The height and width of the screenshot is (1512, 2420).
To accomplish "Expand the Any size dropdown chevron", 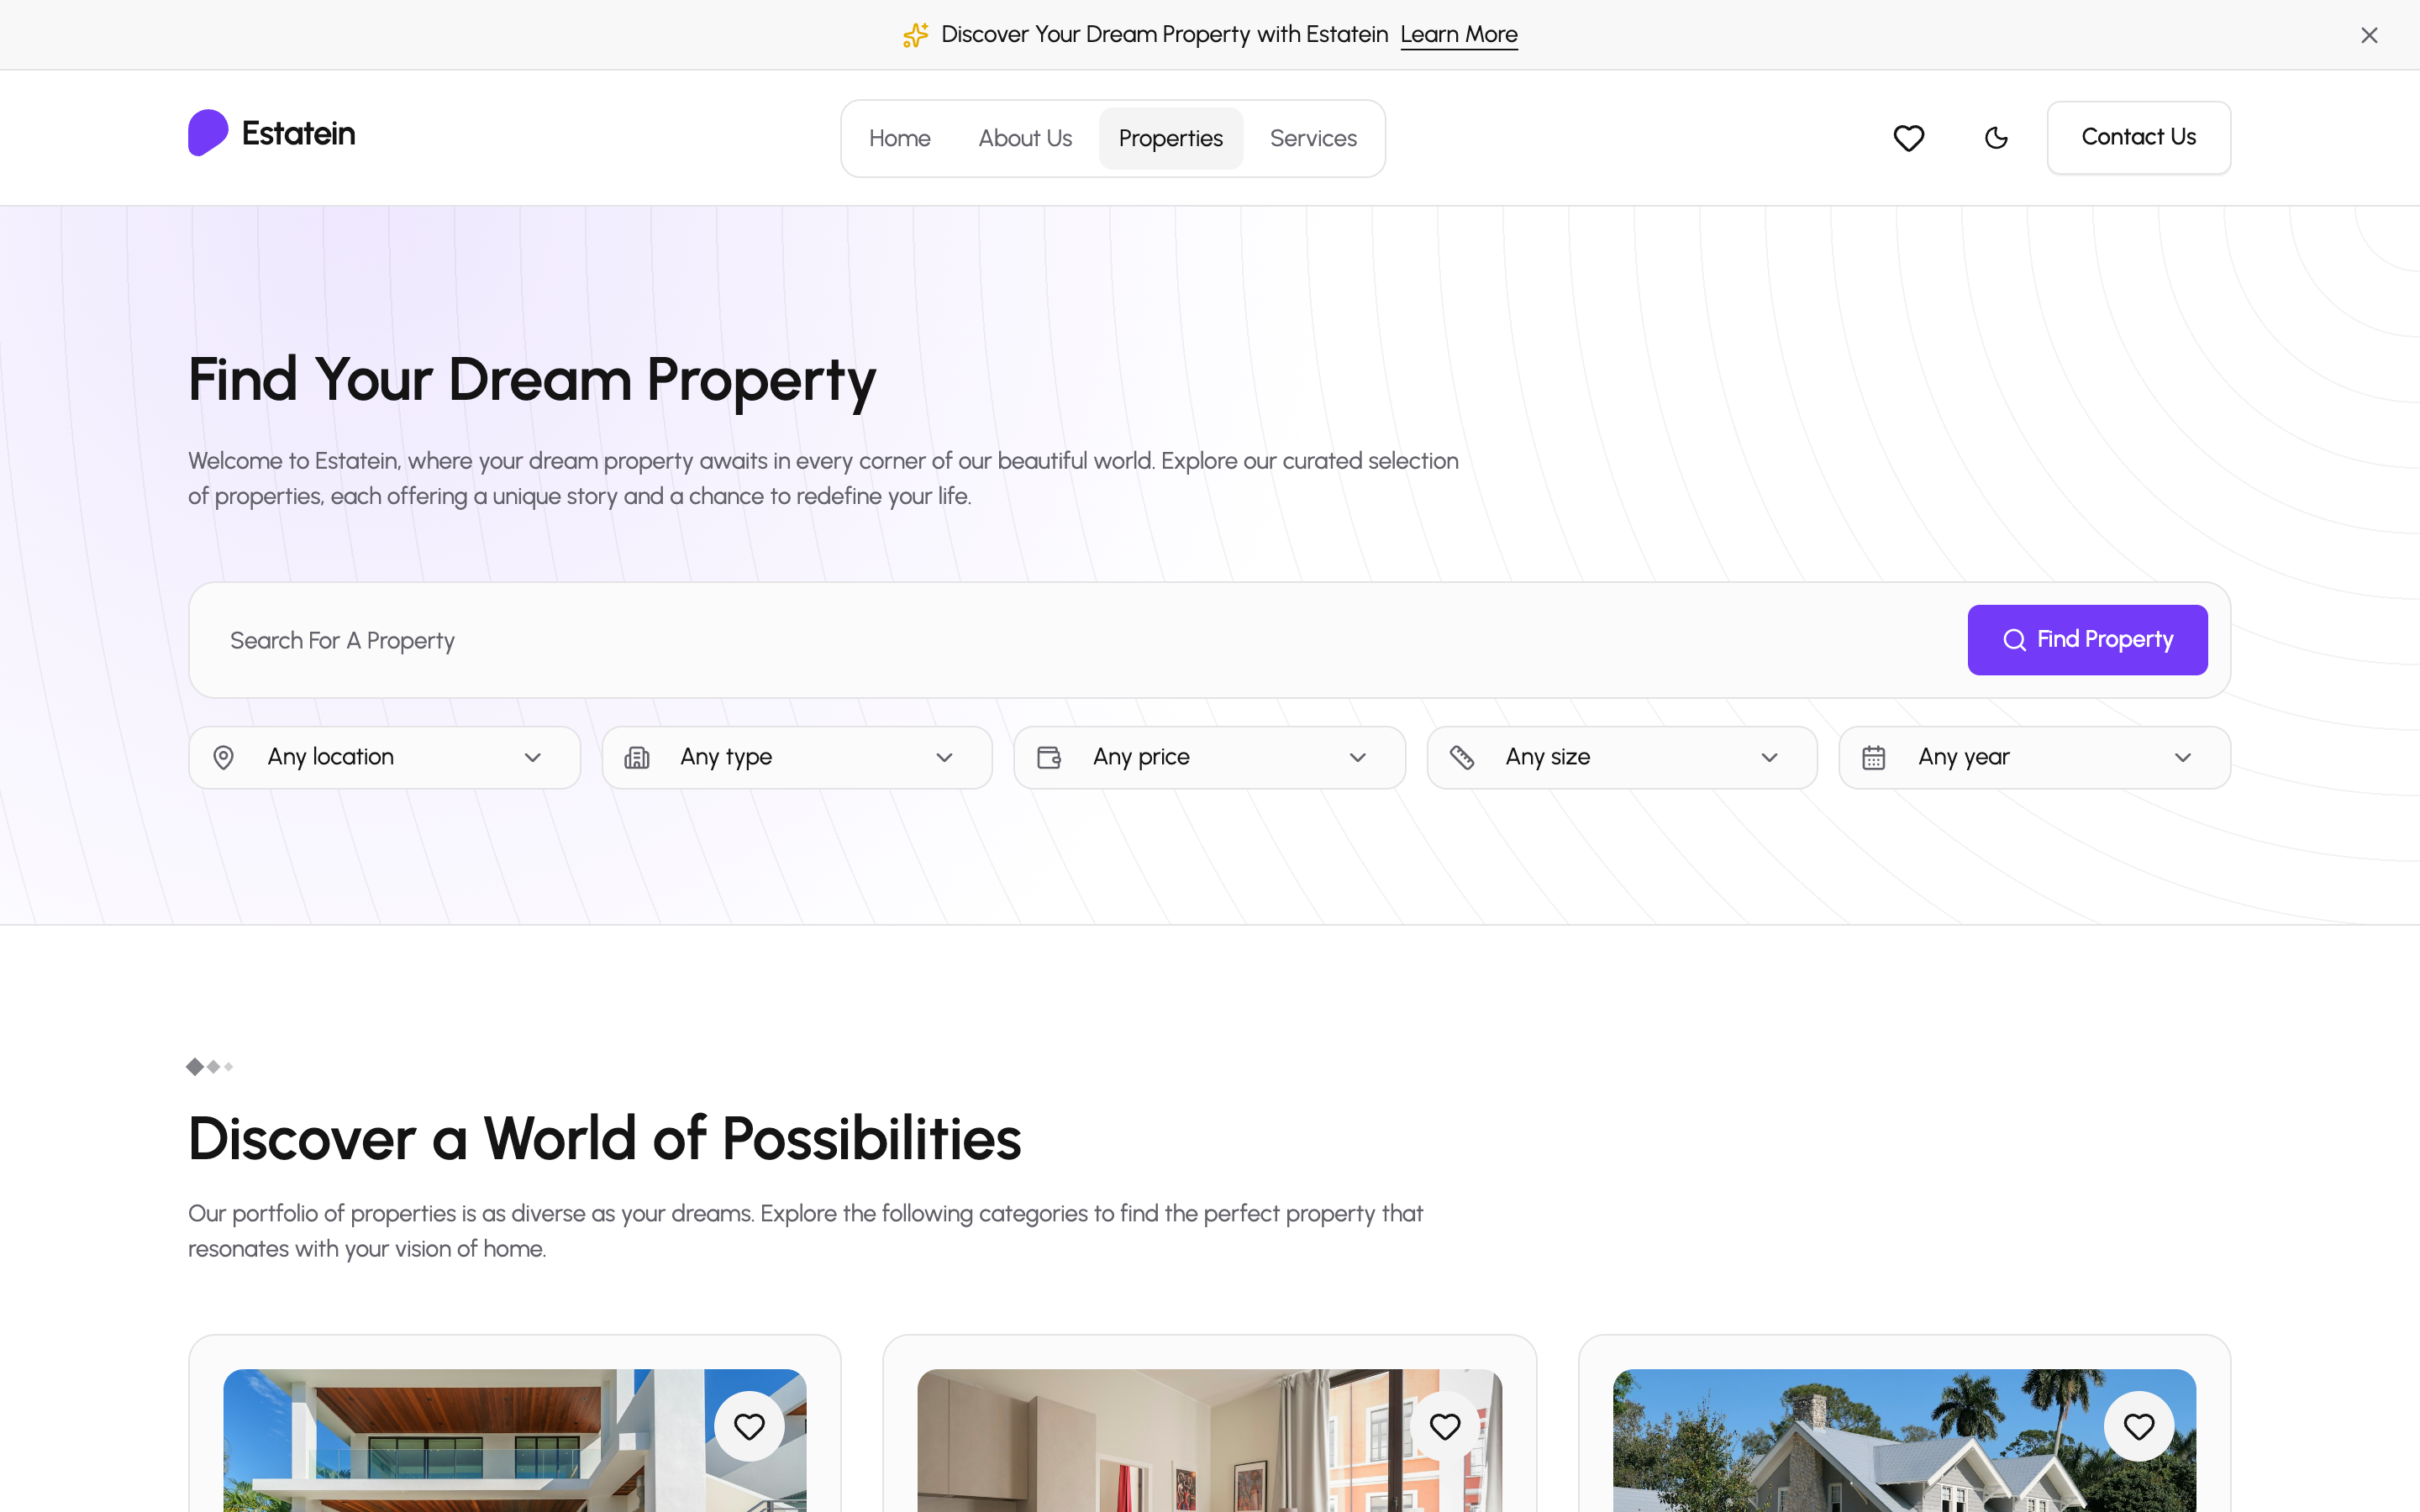I will point(1770,758).
